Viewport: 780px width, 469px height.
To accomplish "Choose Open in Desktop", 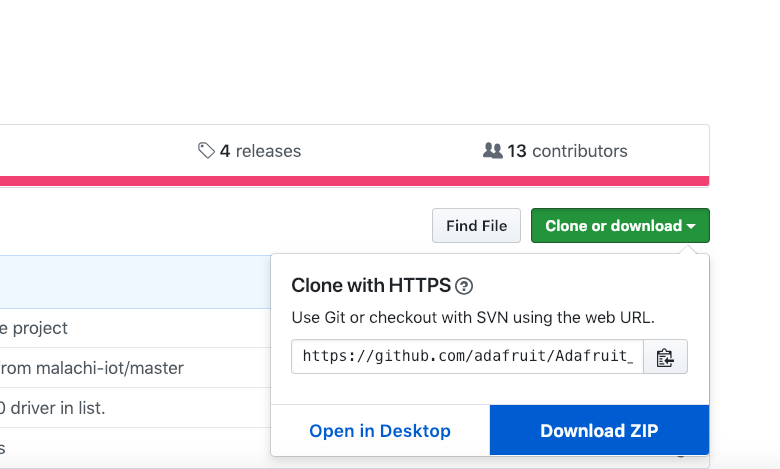I will [x=380, y=431].
